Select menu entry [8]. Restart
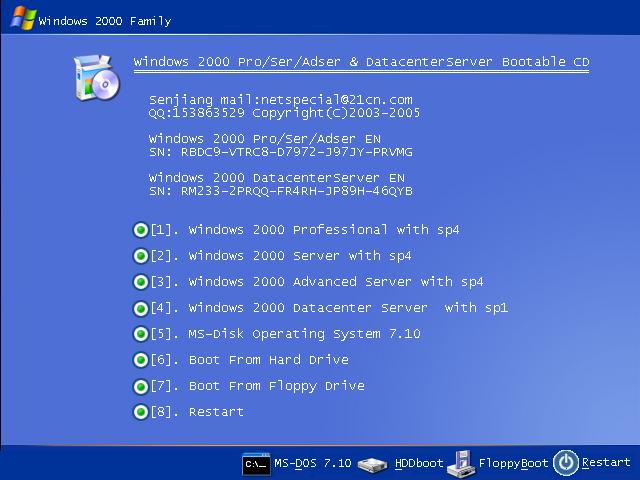 [197, 412]
